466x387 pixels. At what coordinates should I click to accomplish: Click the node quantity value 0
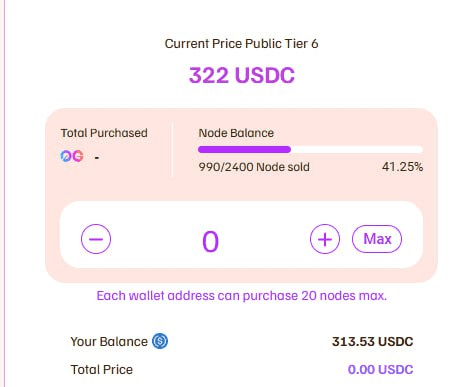pos(211,241)
